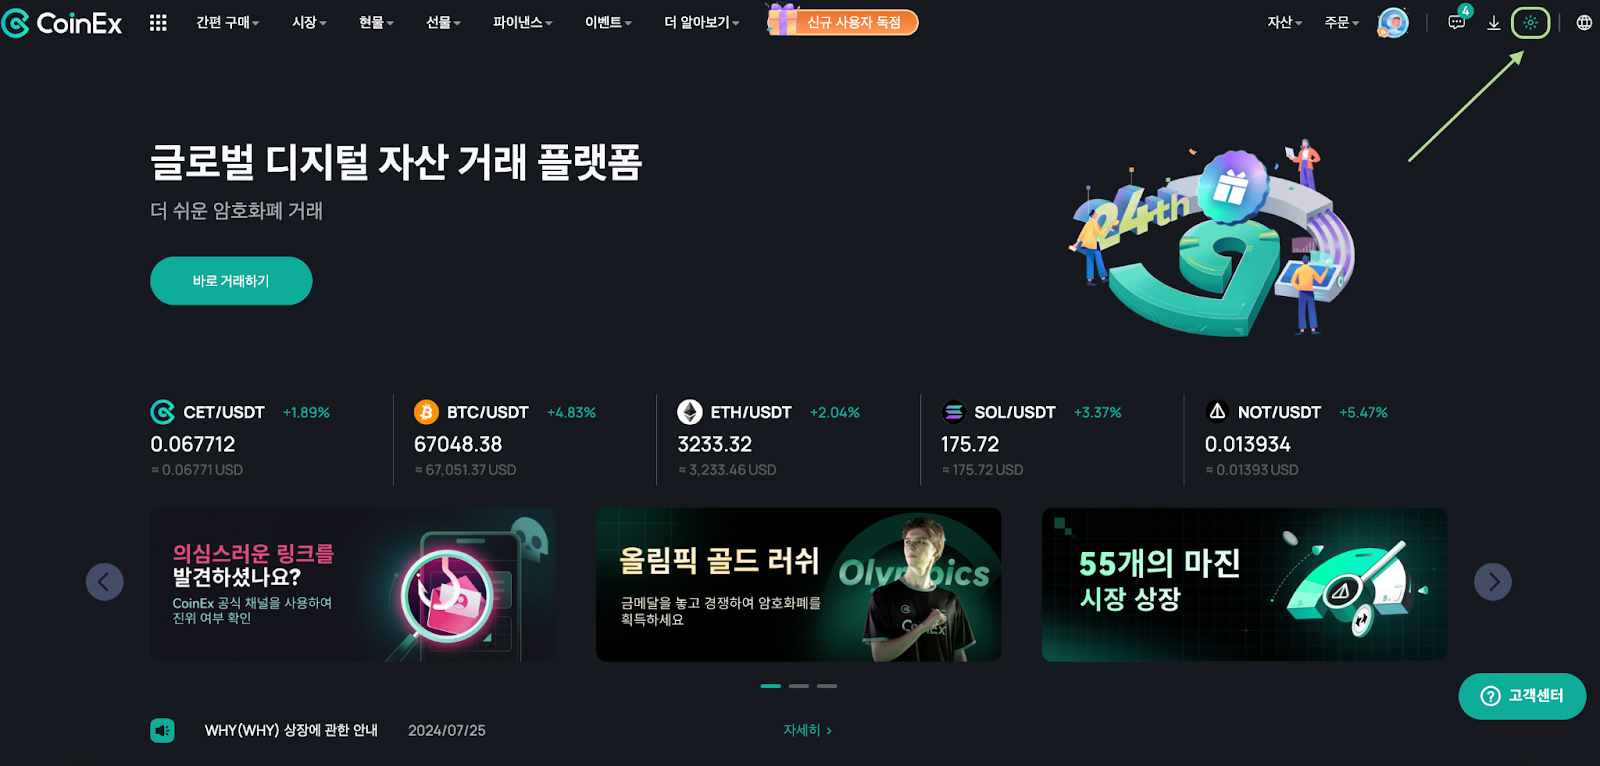Viewport: 1600px width, 766px height.
Task: Select the second carousel indicator dot
Action: 799,686
